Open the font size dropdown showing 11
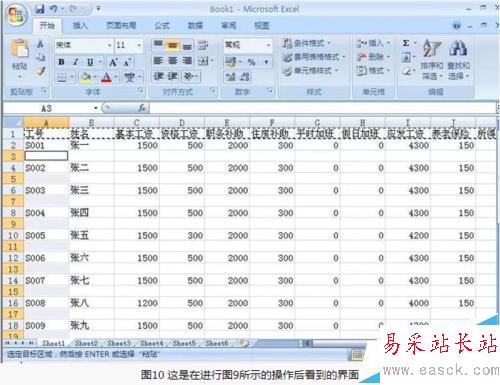Screen dimensions: 500x385 pyautogui.click(x=139, y=45)
